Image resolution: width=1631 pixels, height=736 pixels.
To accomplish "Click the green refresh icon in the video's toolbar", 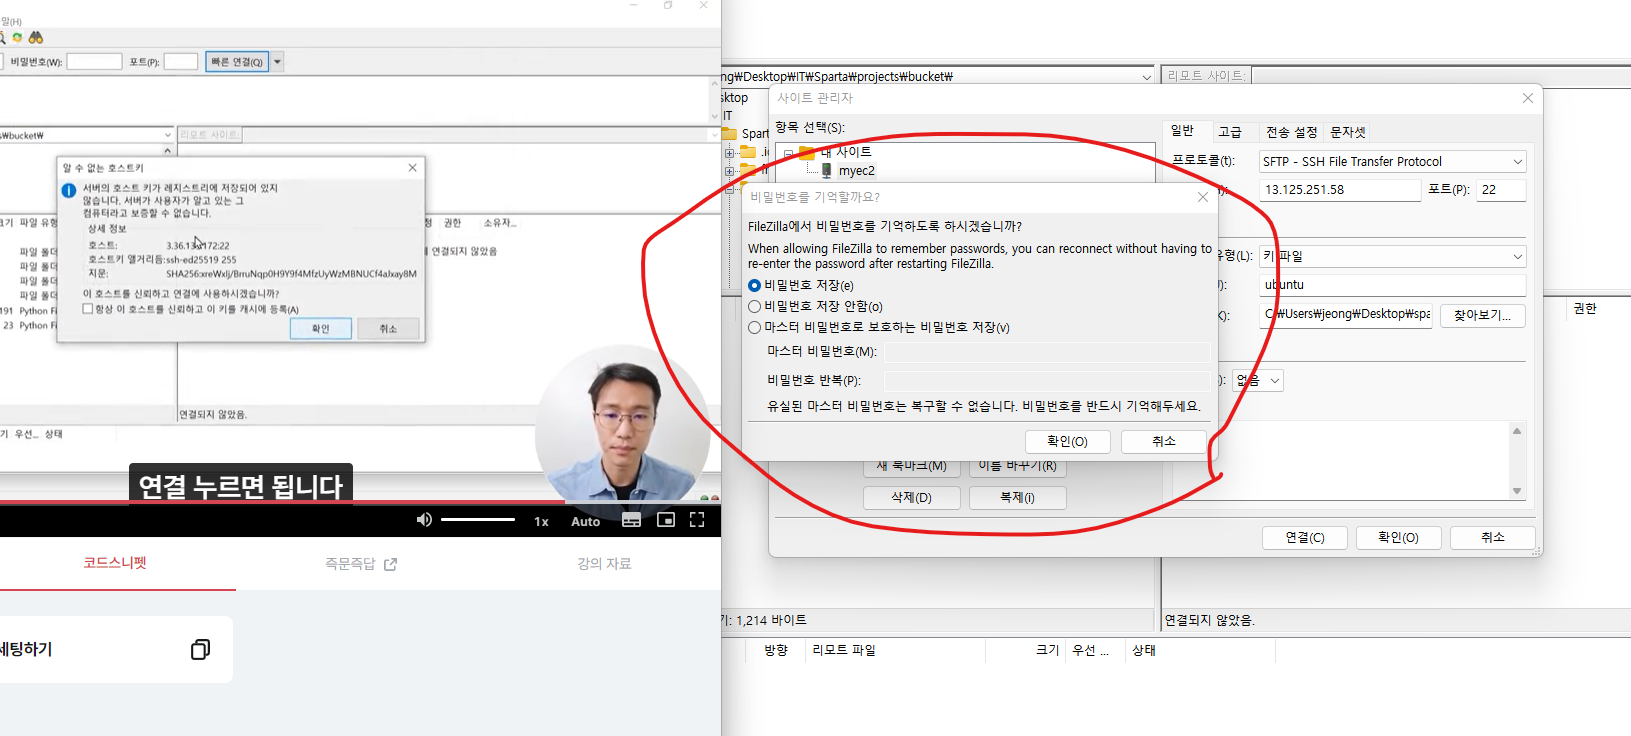I will [x=17, y=37].
